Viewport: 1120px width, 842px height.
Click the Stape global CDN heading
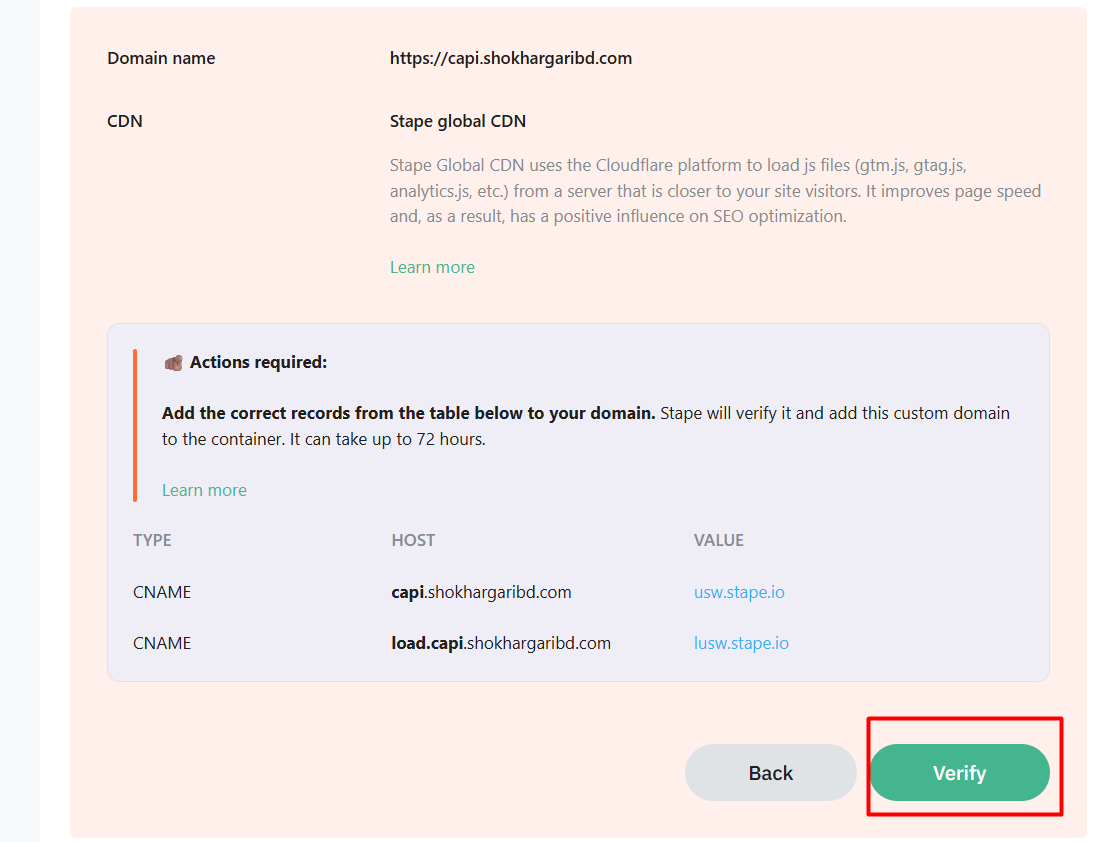point(457,121)
